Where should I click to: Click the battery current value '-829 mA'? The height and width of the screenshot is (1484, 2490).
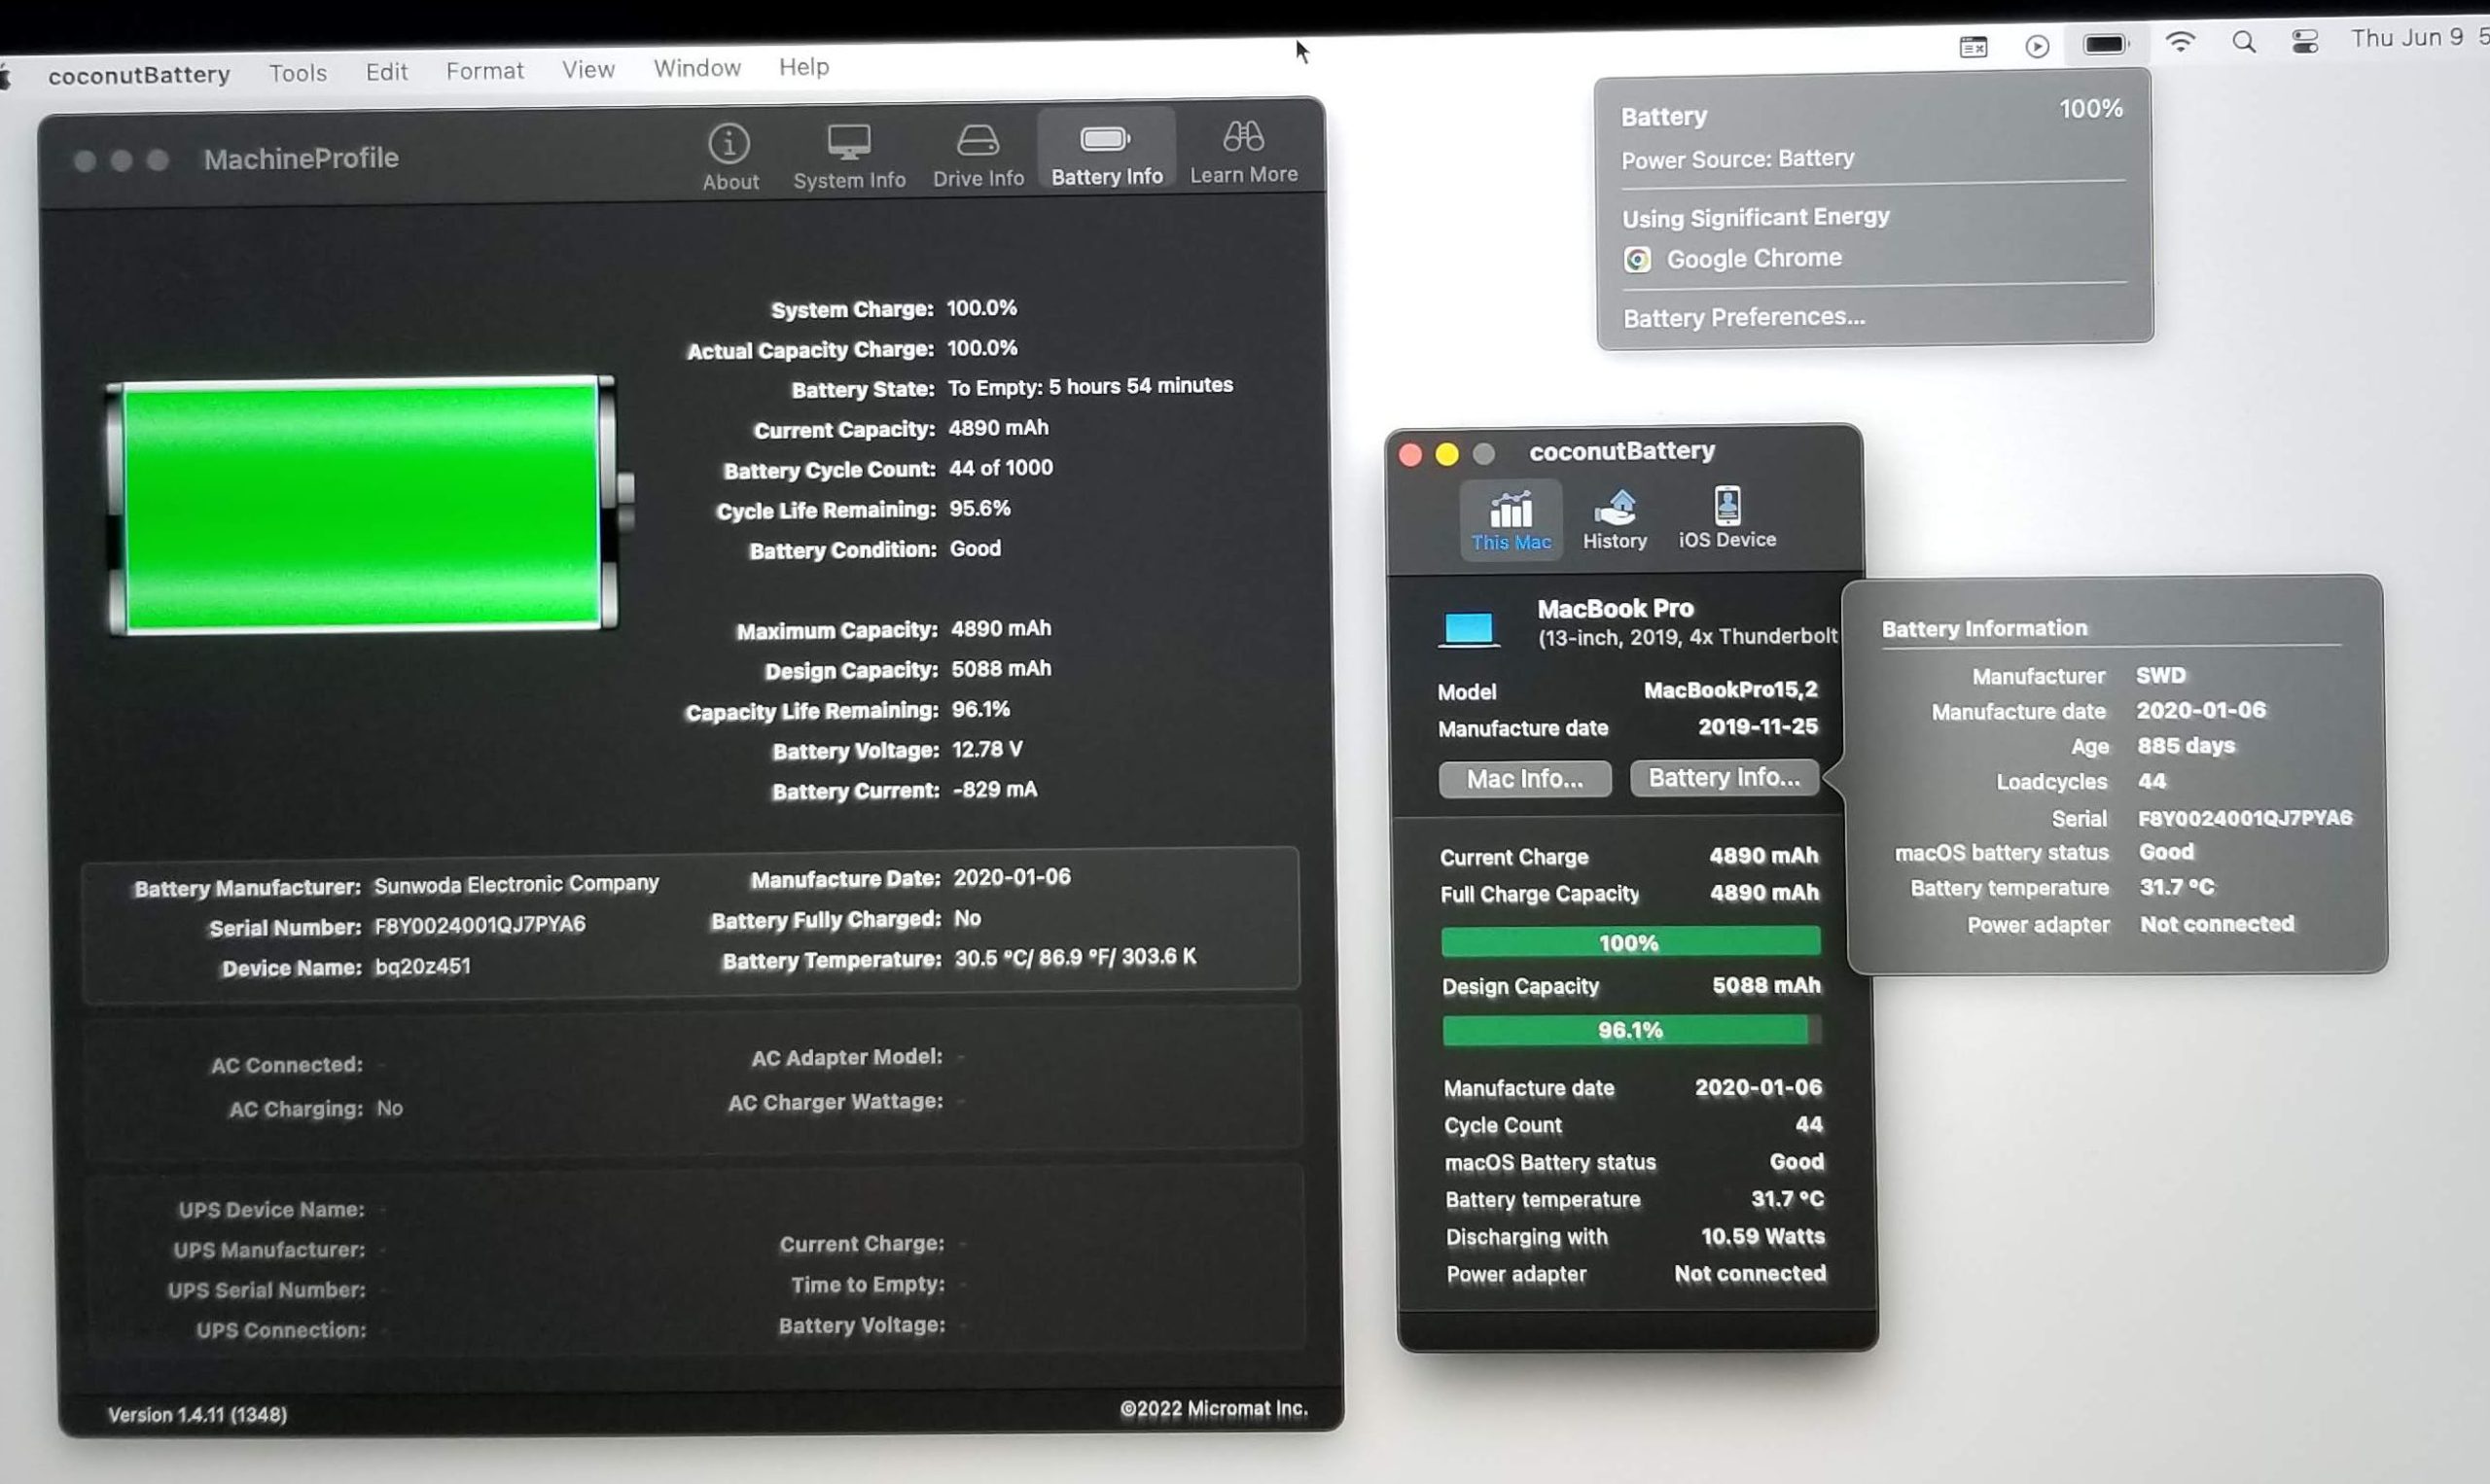pyautogui.click(x=995, y=790)
